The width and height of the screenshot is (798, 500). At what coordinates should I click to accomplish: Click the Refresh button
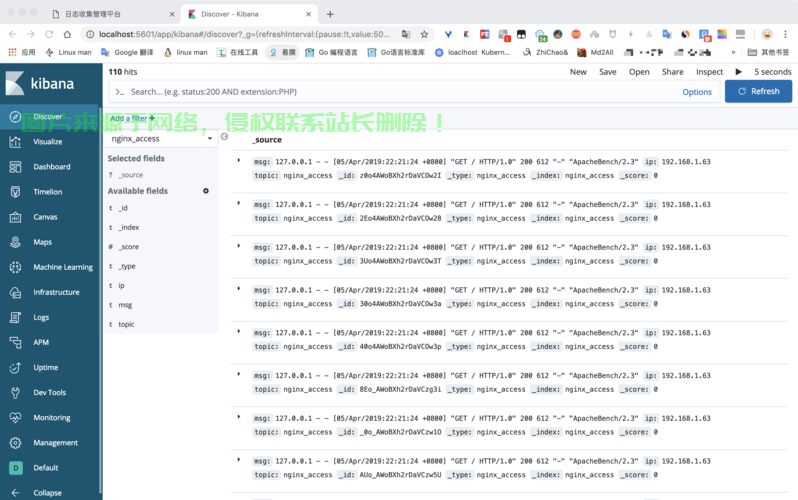[758, 91]
